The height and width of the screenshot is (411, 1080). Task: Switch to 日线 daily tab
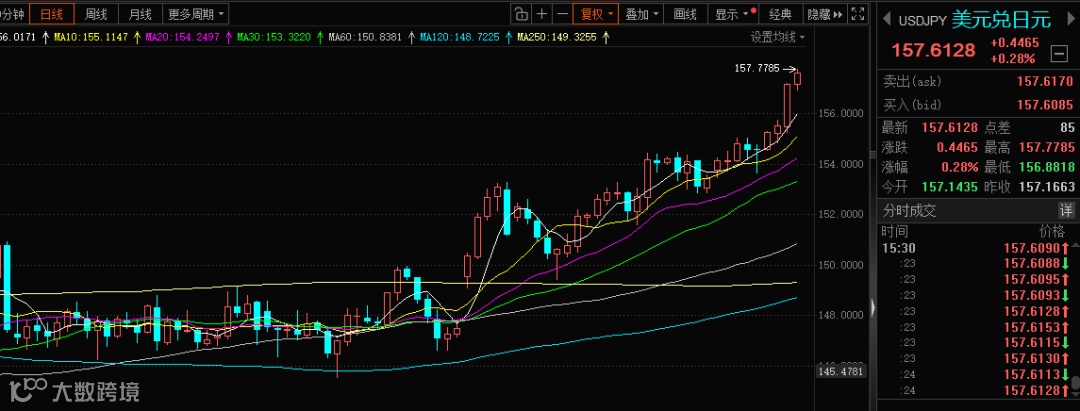click(x=51, y=14)
